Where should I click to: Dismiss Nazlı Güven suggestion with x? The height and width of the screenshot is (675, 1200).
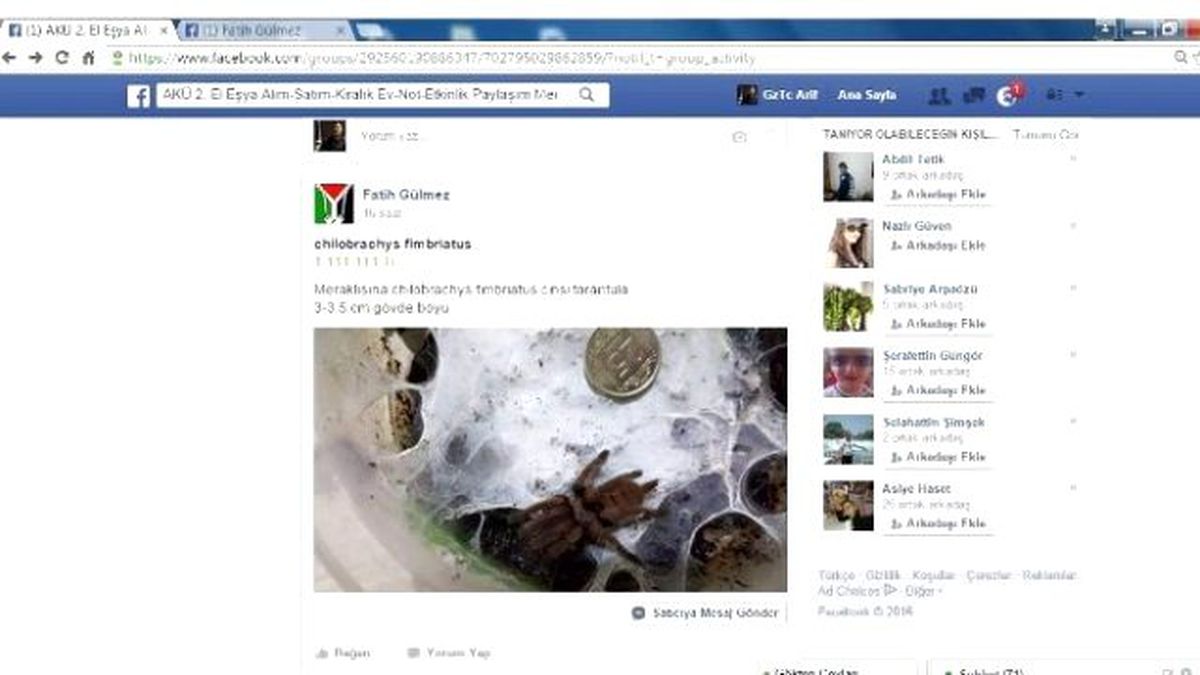coord(1073,226)
